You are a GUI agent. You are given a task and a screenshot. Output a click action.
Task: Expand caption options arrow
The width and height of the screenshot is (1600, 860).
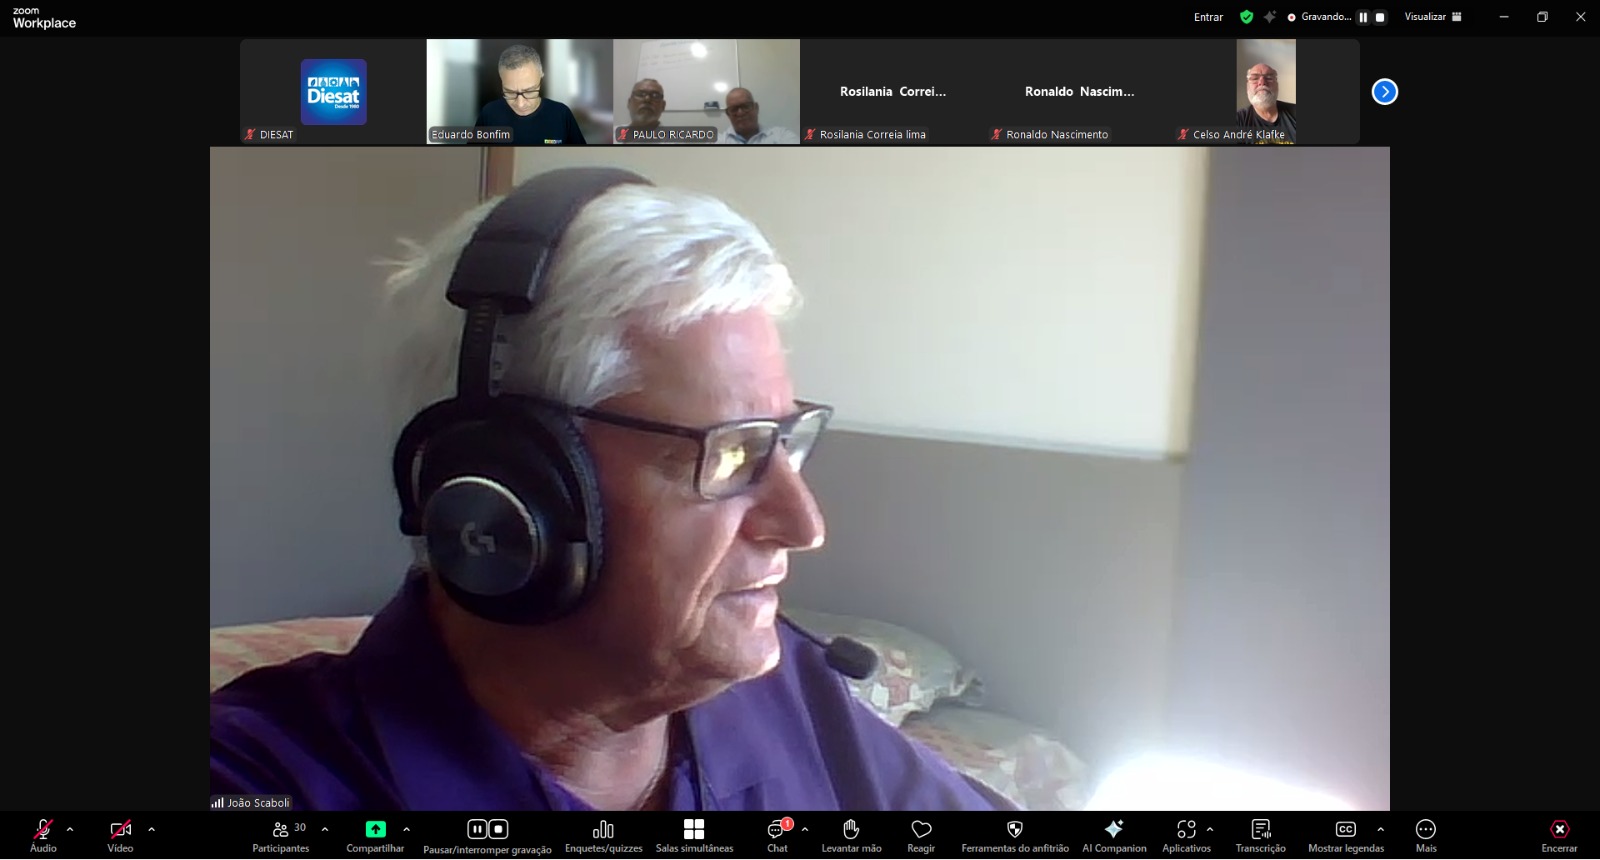[x=1381, y=829]
